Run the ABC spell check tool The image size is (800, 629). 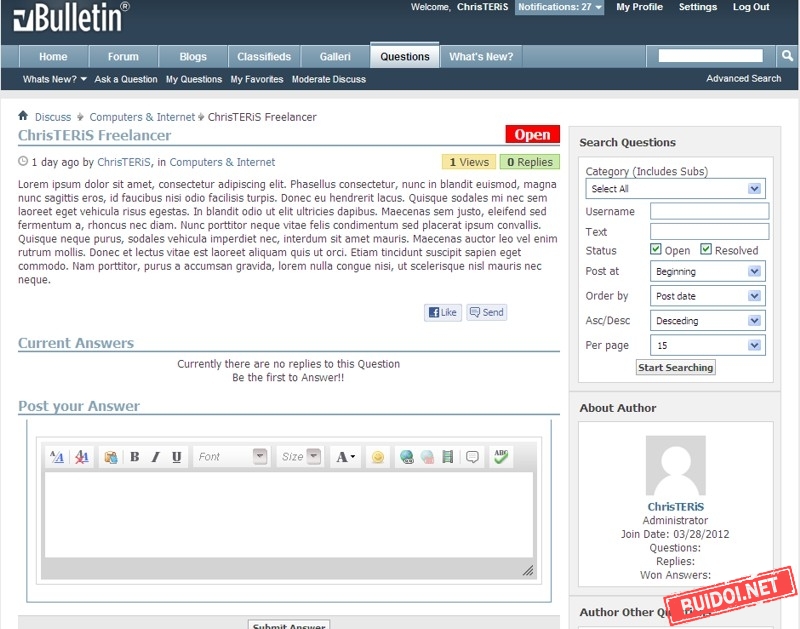click(x=501, y=457)
